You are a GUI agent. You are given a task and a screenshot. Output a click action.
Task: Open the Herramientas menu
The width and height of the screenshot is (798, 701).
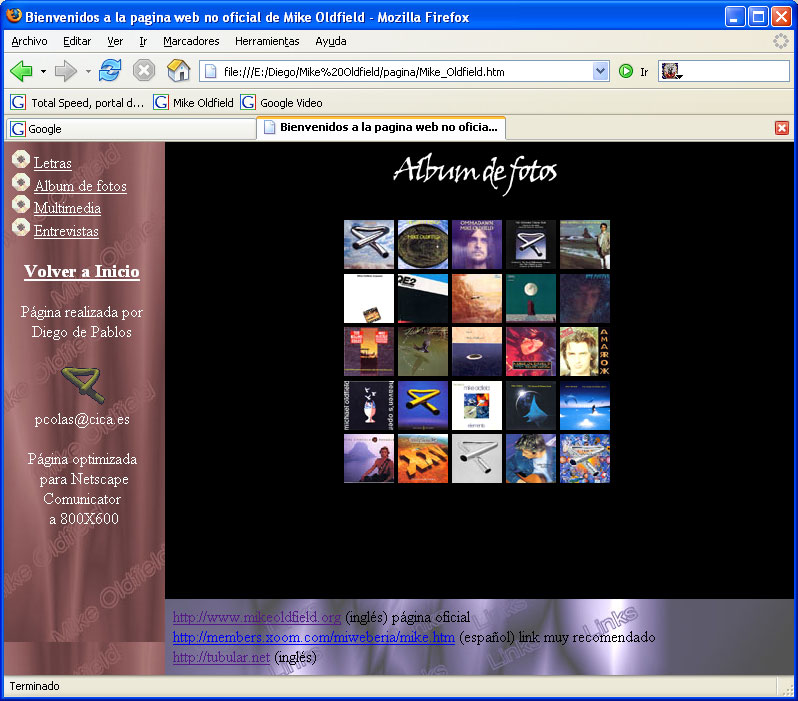tap(267, 41)
